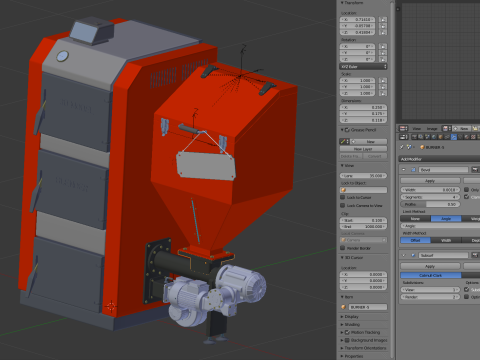The height and width of the screenshot is (360, 480).
Task: Click the Bevel Profile slider
Action: [430, 204]
